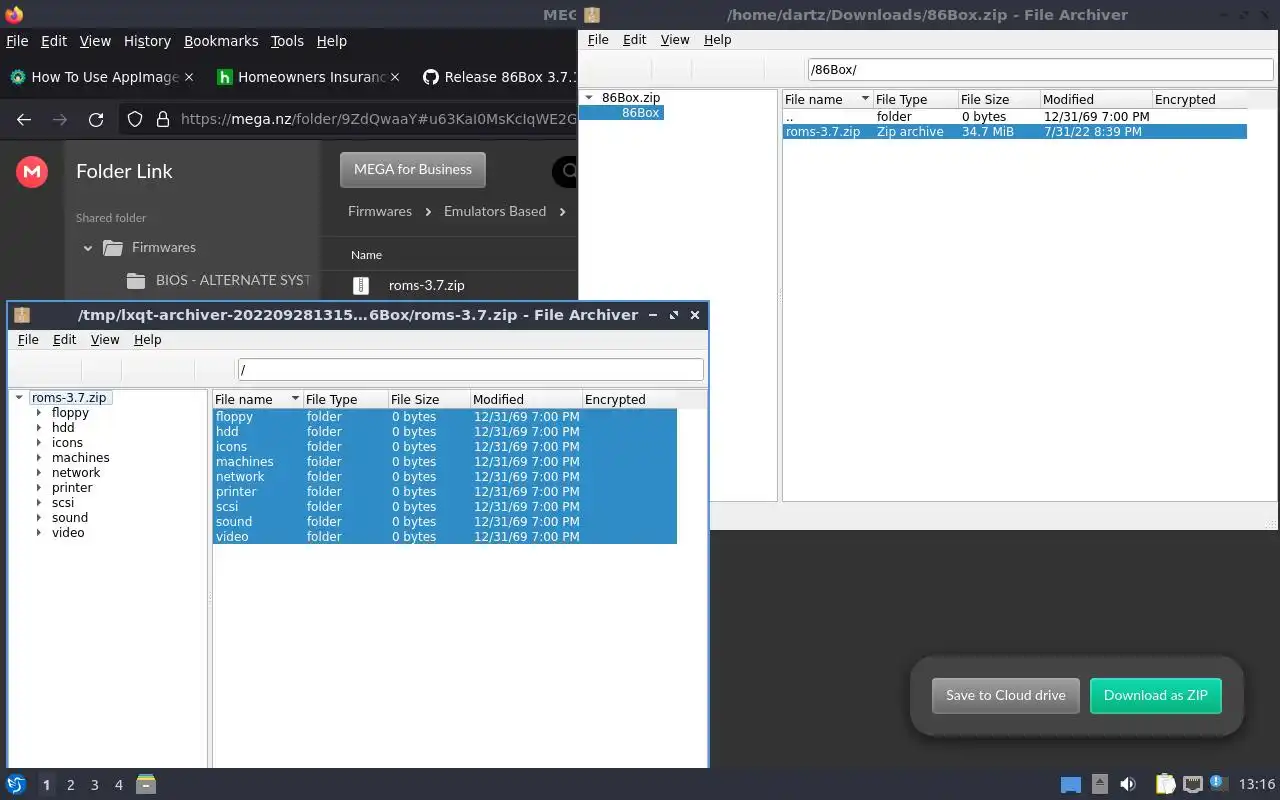Click the Firmwares folder icon in MEGA
Viewport: 1280px width, 800px height.
[114, 247]
